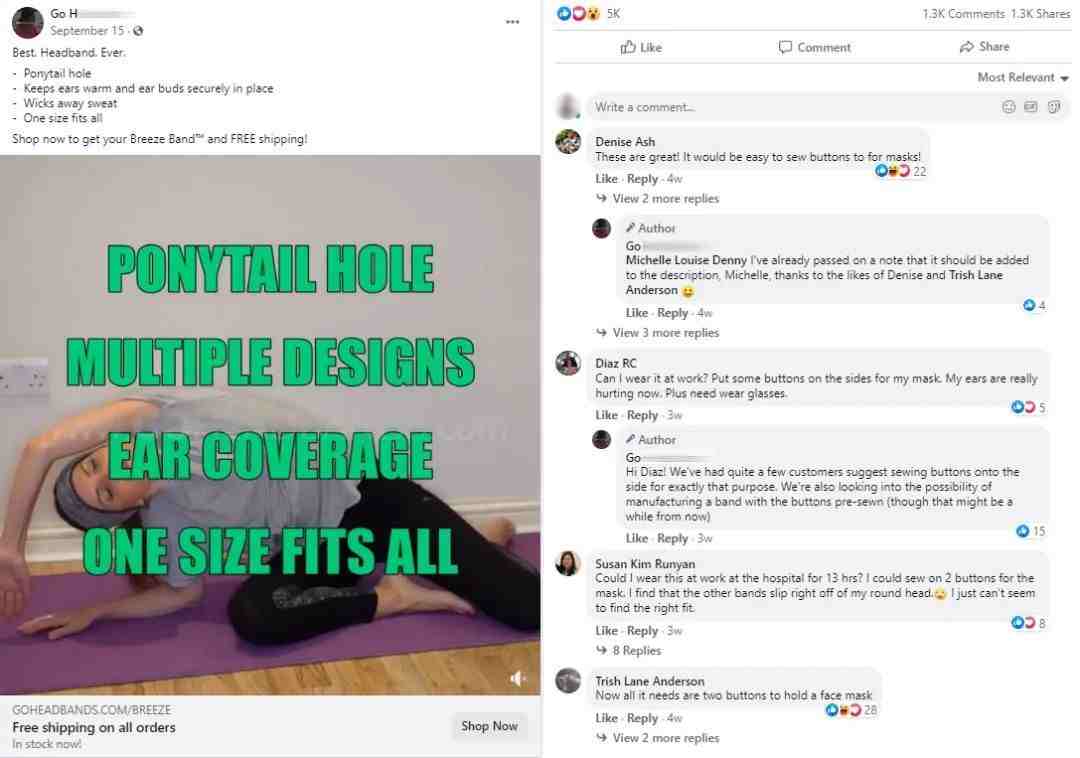Screen dimensions: 1080x758
Task: Open the 1.3K Comments link
Action: (964, 14)
